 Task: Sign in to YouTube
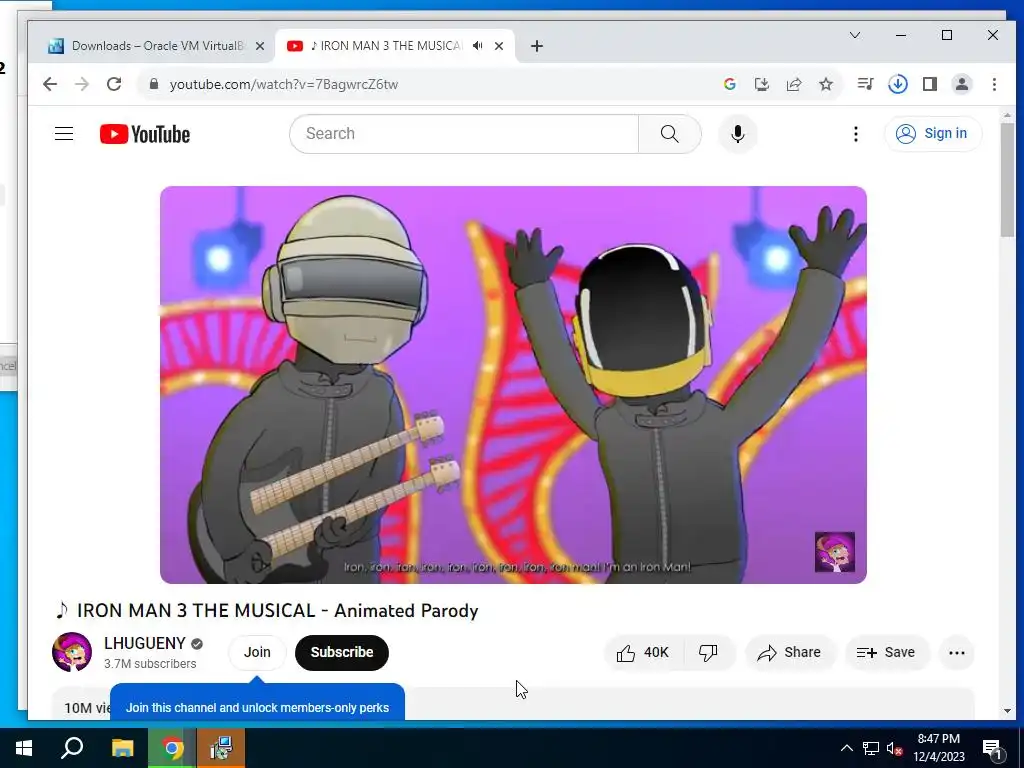point(933,134)
